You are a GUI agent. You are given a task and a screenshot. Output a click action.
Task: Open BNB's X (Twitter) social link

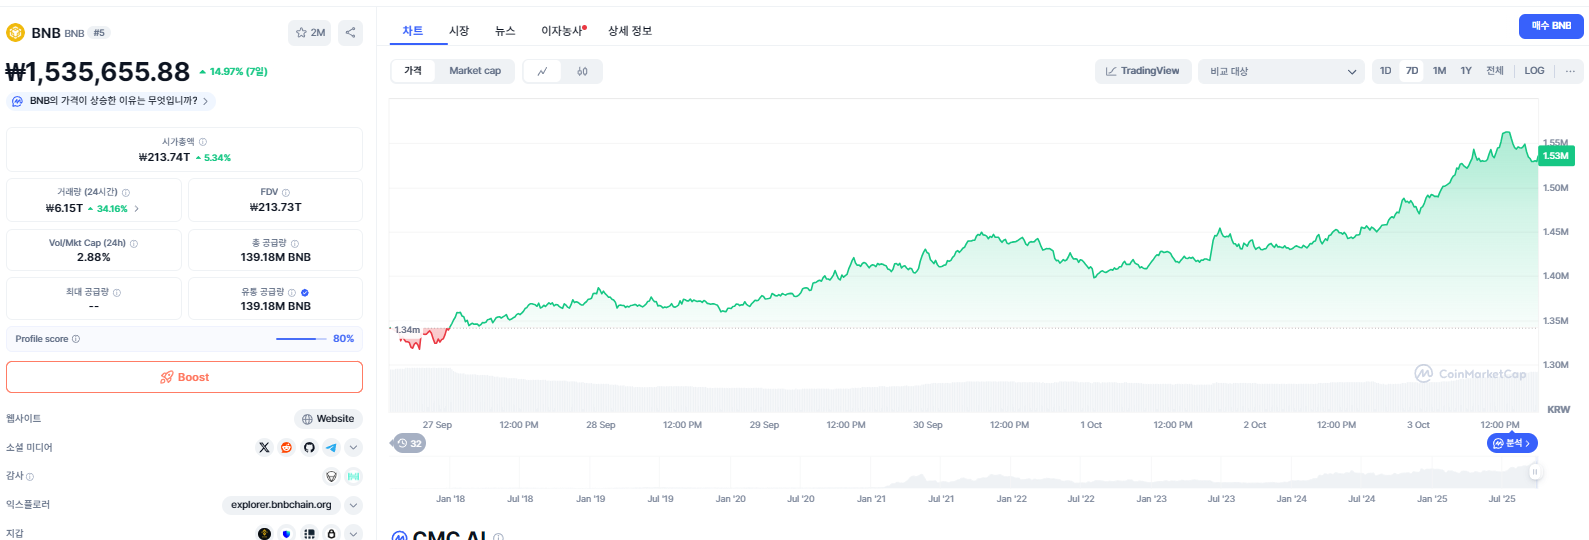(264, 448)
